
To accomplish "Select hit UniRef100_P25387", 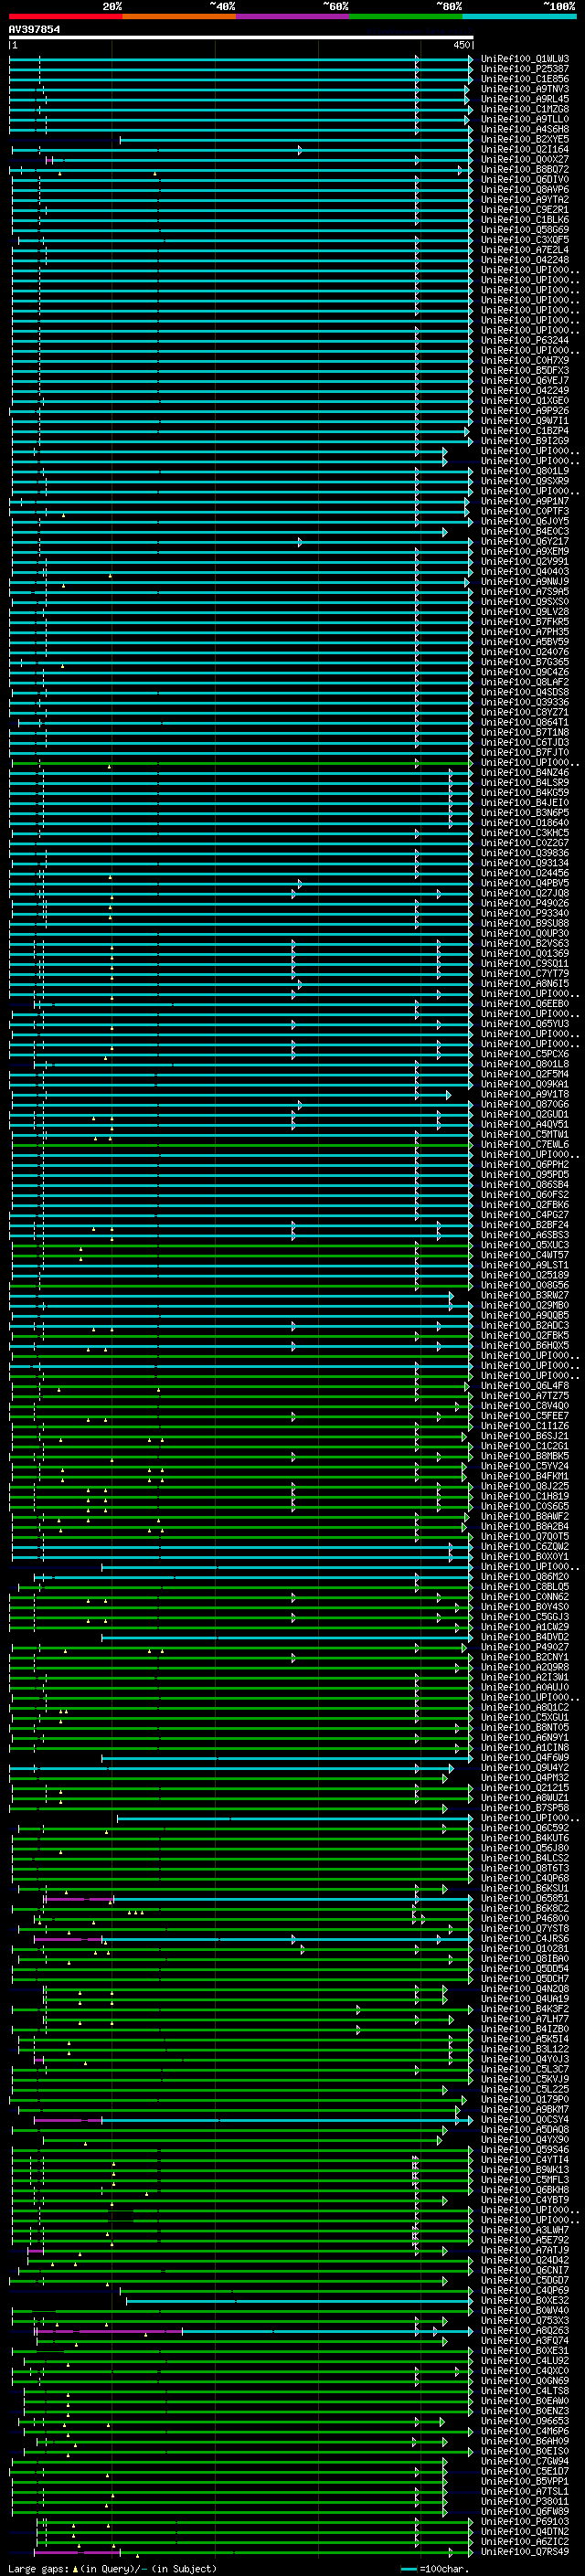I will tap(525, 69).
